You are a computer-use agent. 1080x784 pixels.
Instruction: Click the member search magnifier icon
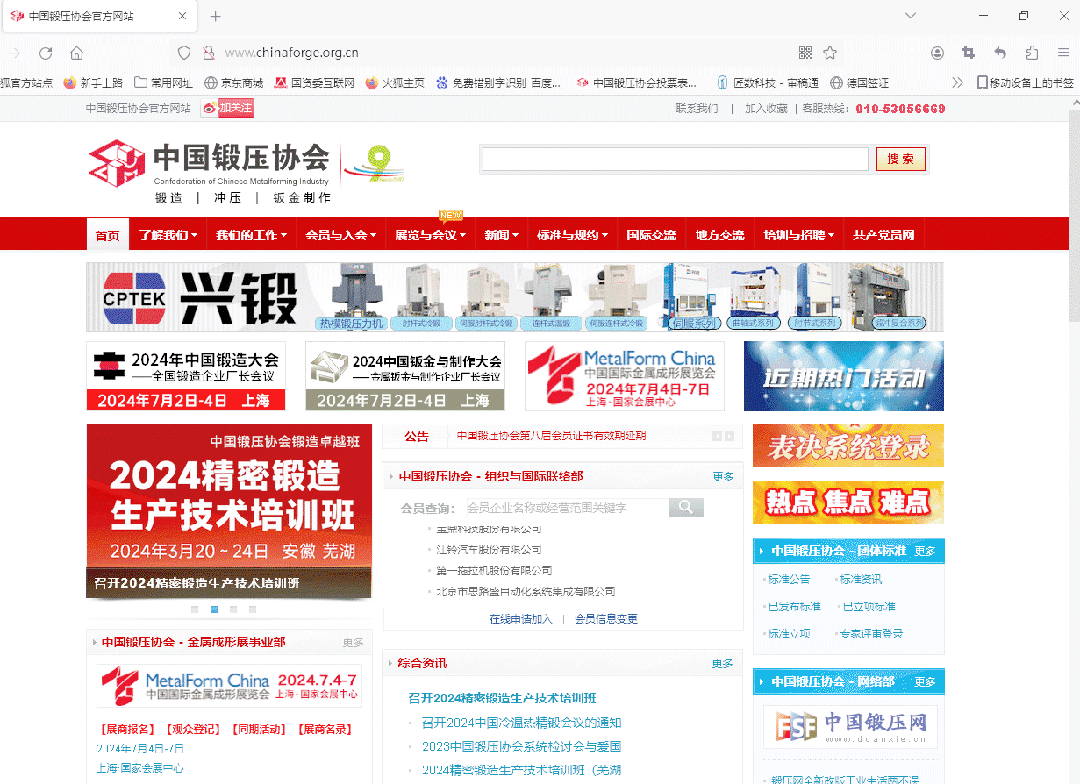[x=685, y=508]
